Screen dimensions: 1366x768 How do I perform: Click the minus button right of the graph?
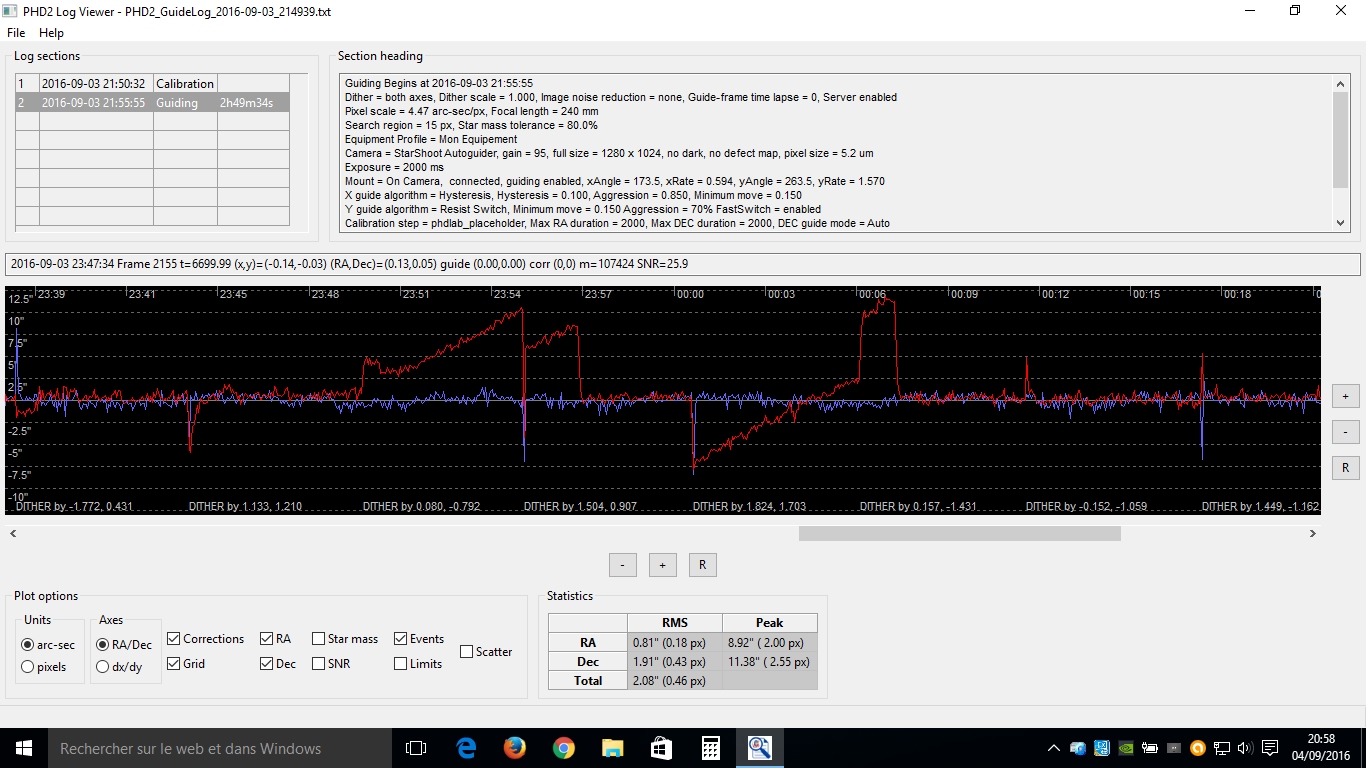(1345, 432)
